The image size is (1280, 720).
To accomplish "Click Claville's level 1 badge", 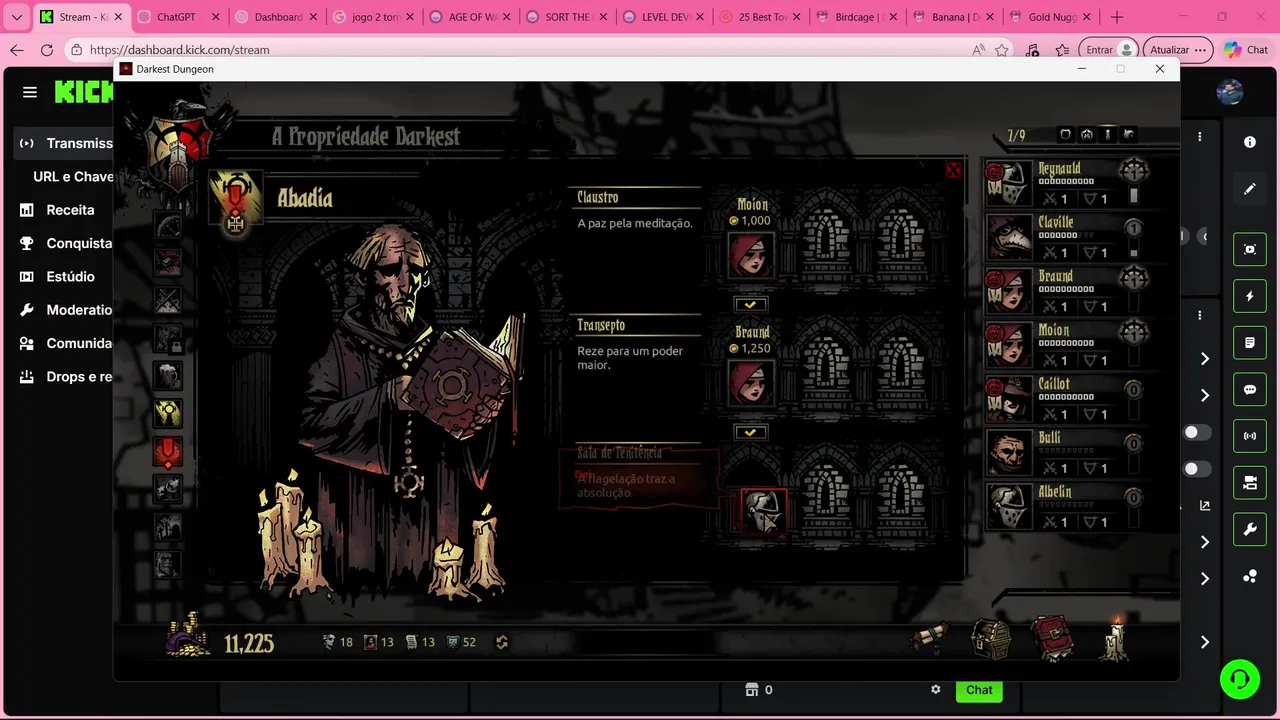I will [x=1133, y=228].
